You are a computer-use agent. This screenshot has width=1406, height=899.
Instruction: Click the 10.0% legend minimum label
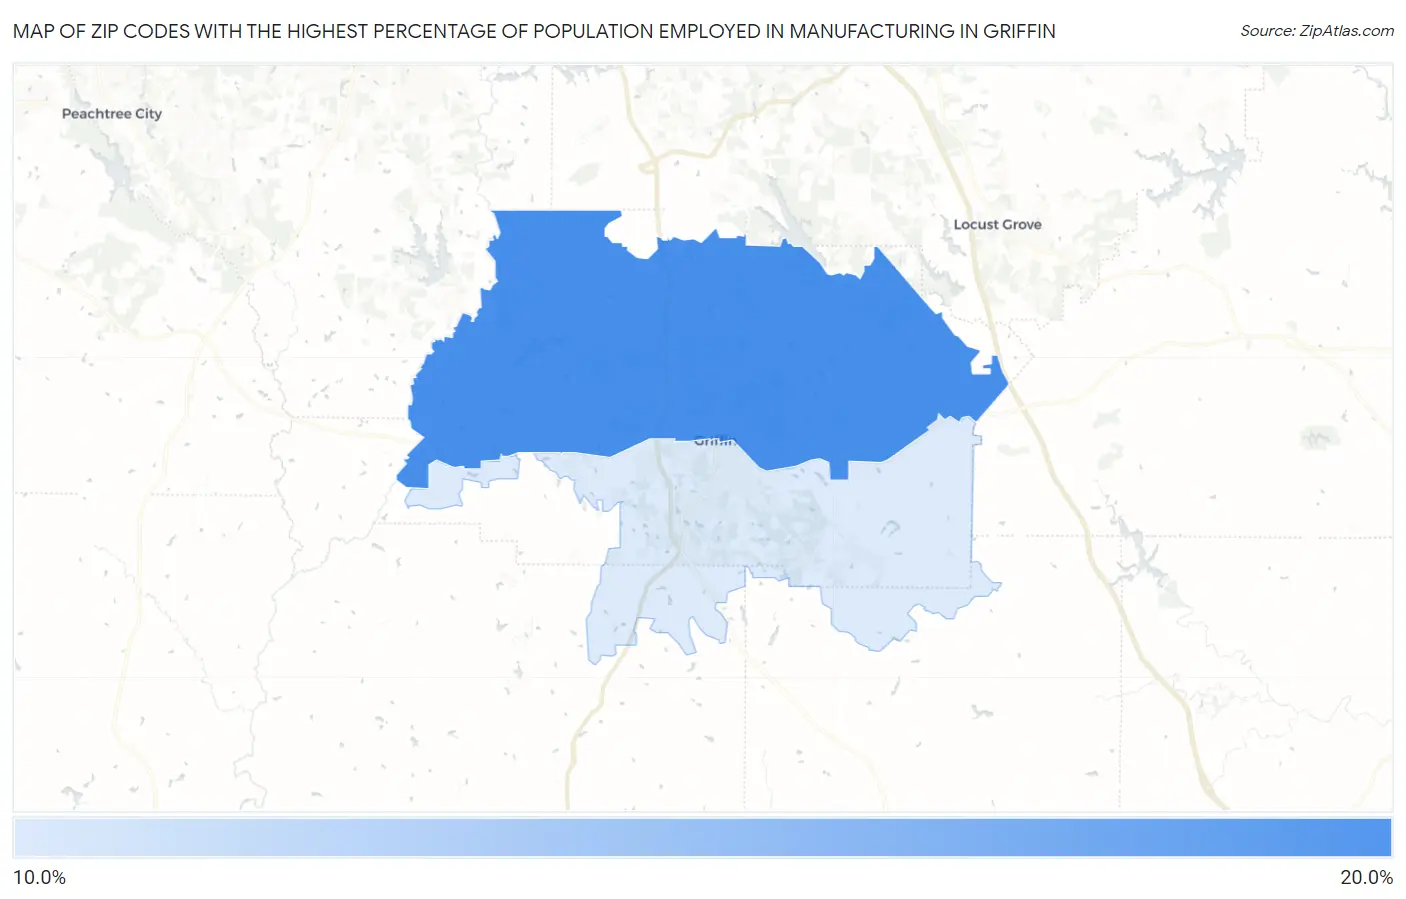[39, 878]
